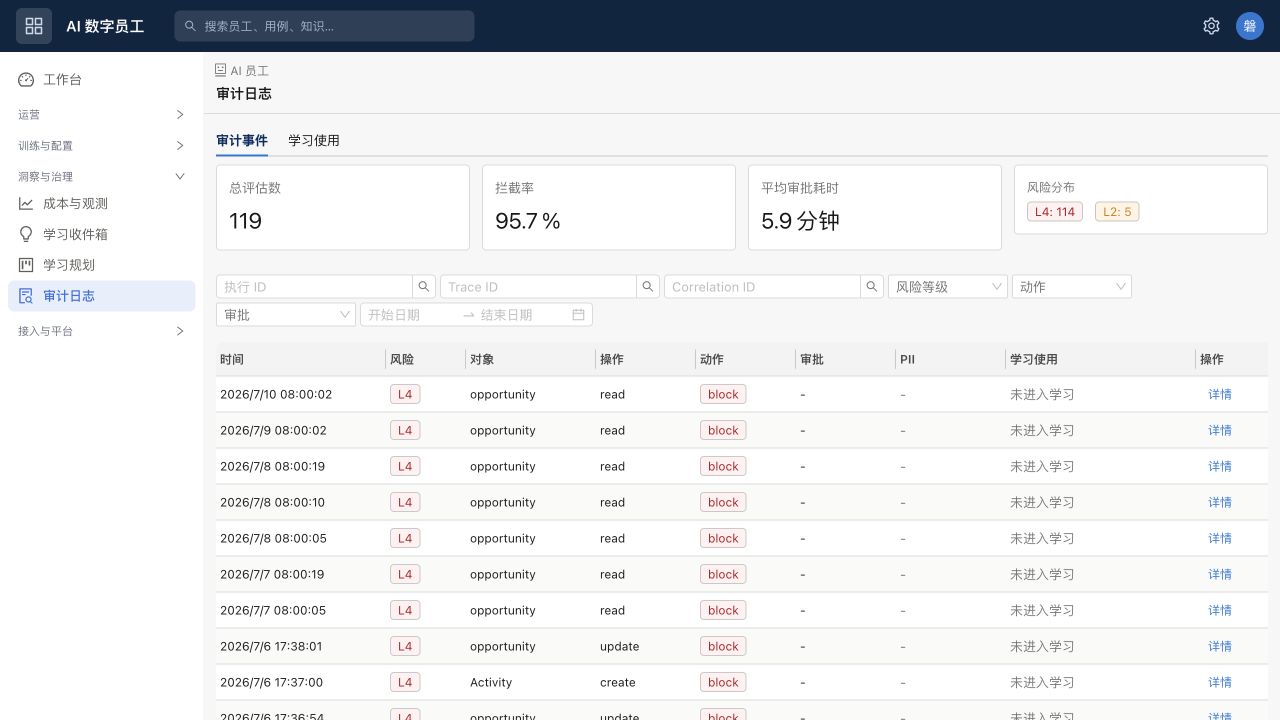Open 学习收件箱 in sidebar
The width and height of the screenshot is (1280, 720).
(102, 235)
